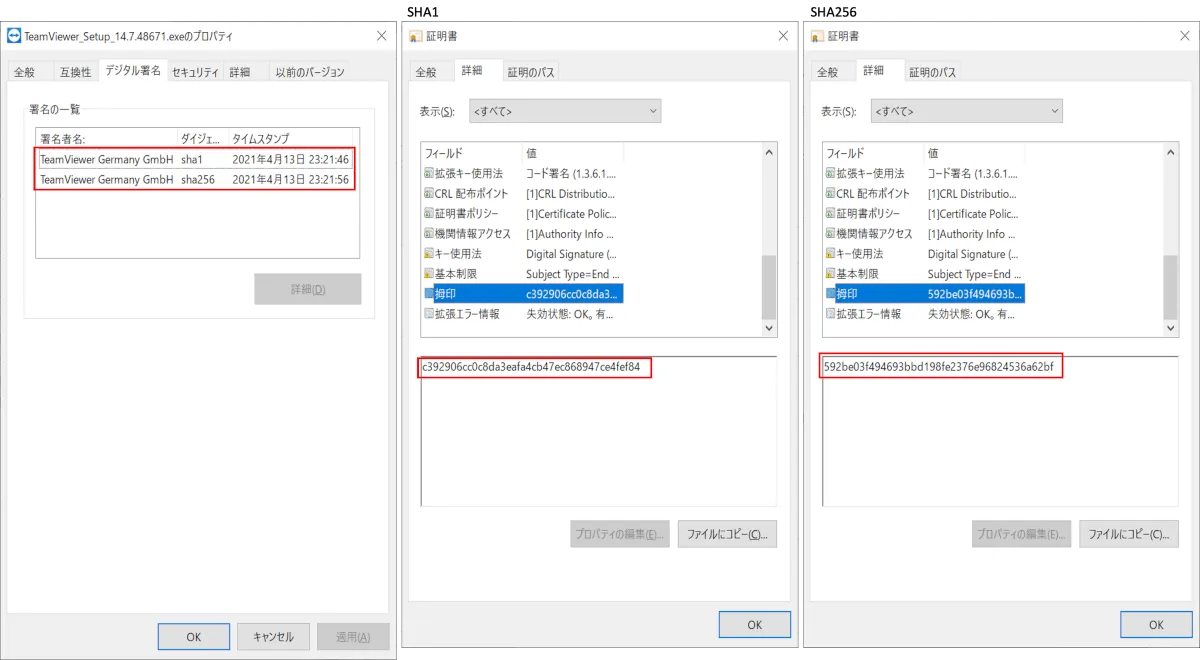Select 機関情報アクセス icon in SHA256 window
The height and width of the screenshot is (660, 1200).
831,234
